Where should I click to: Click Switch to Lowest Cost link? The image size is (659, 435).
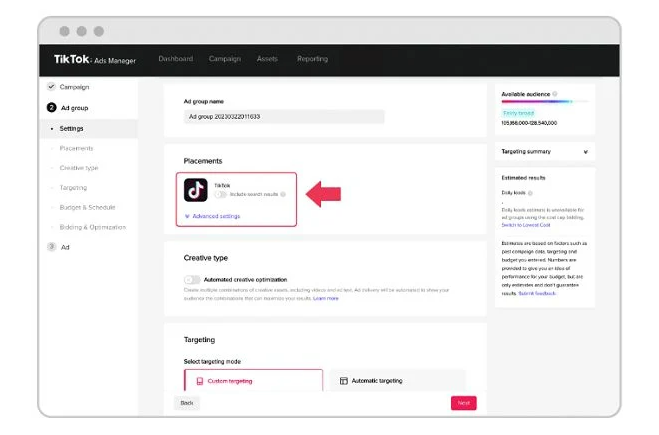tap(526, 225)
